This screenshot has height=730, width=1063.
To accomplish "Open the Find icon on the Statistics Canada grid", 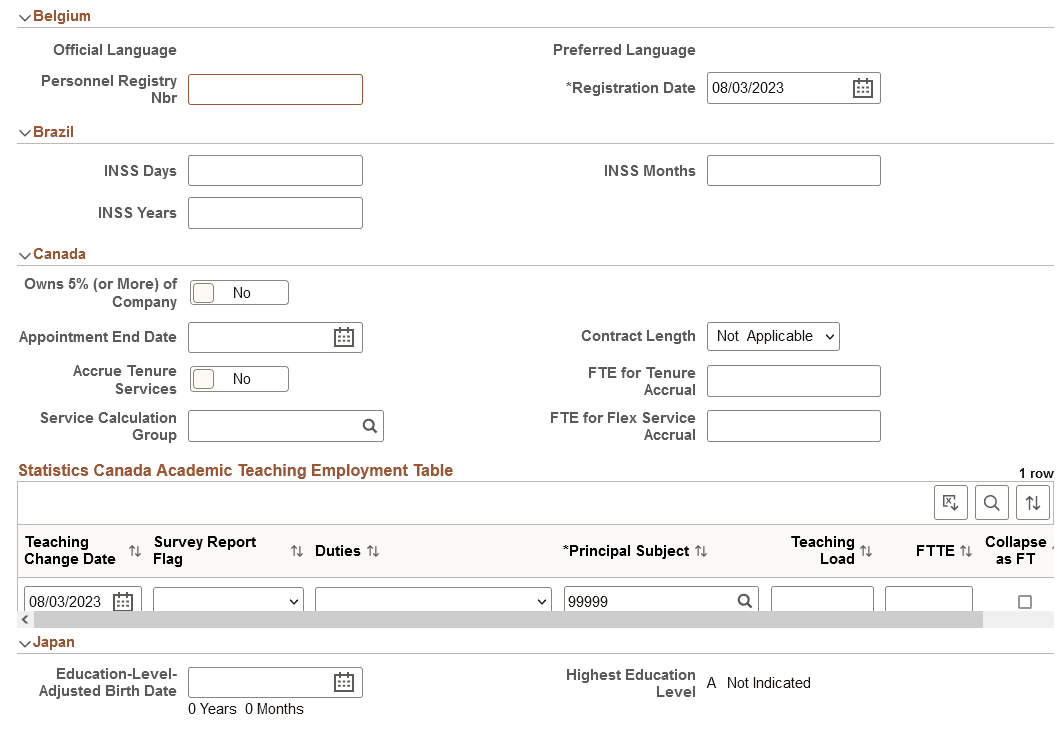I will tap(992, 502).
